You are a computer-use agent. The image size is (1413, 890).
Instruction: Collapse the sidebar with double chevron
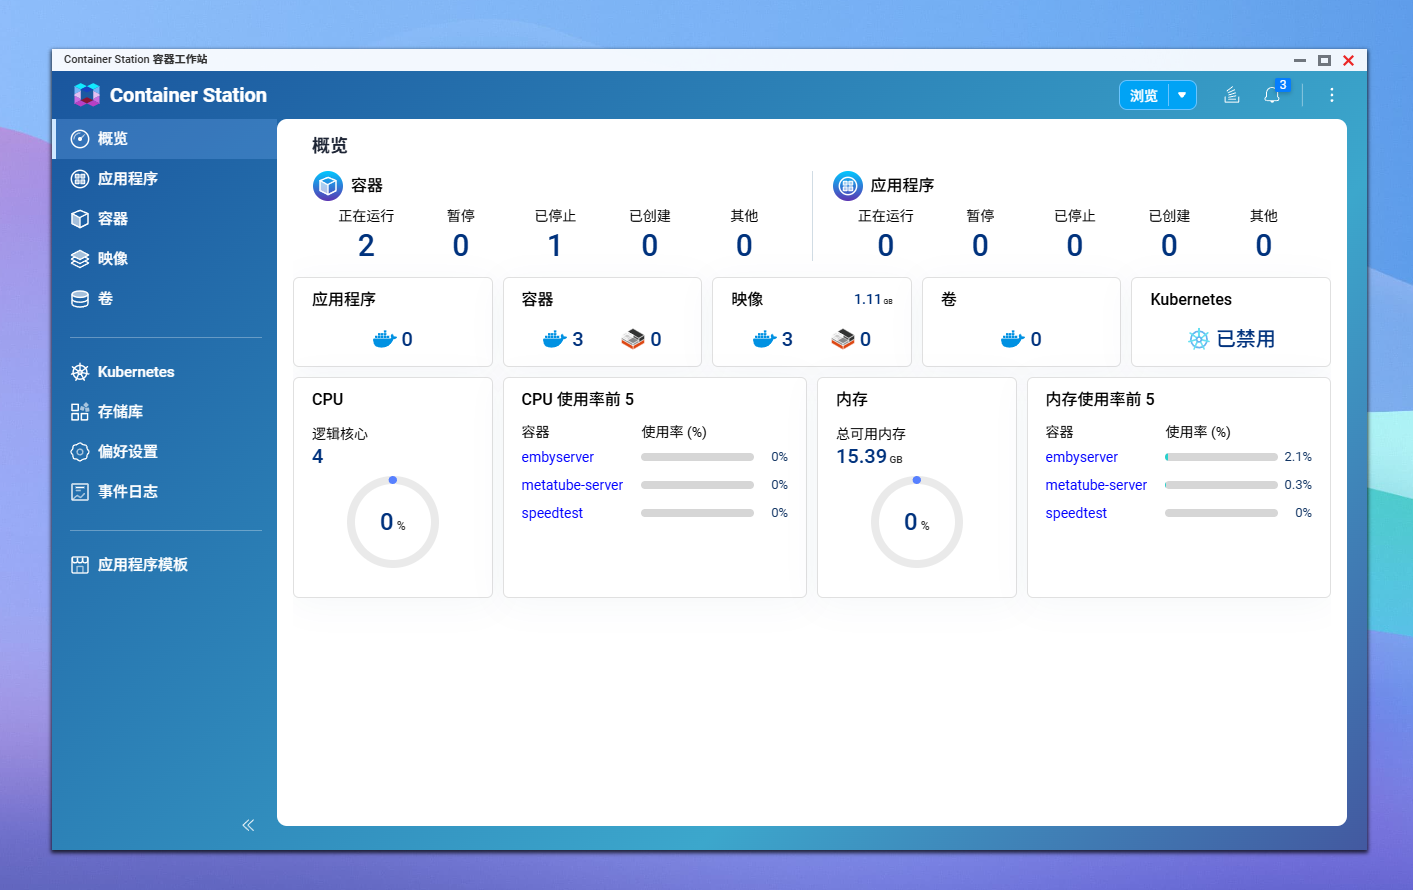coord(248,825)
